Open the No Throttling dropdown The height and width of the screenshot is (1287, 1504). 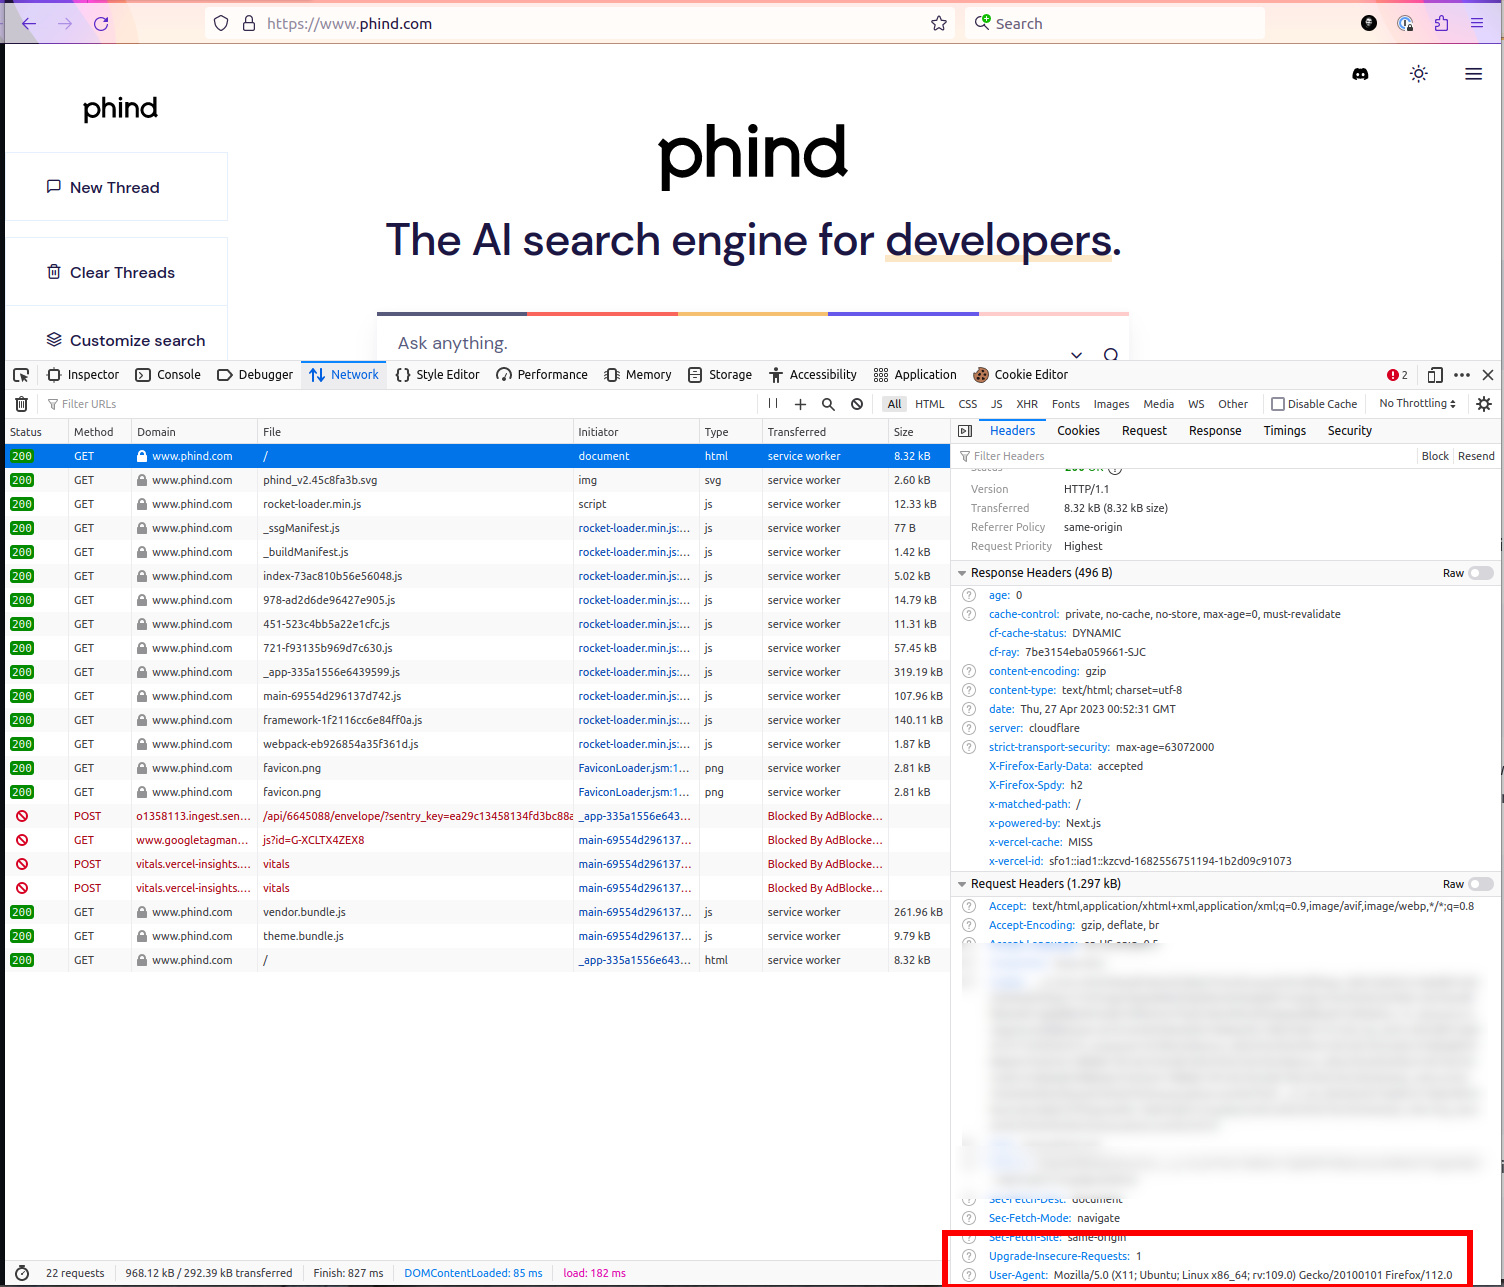coord(1417,404)
